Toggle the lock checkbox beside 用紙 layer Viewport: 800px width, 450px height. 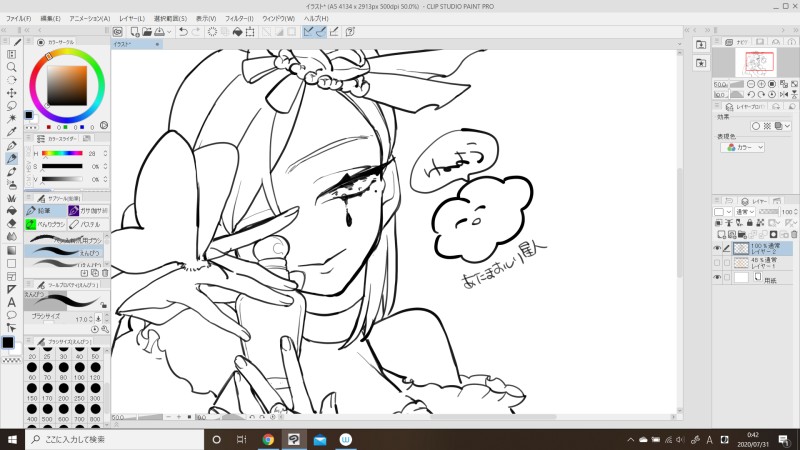[727, 277]
